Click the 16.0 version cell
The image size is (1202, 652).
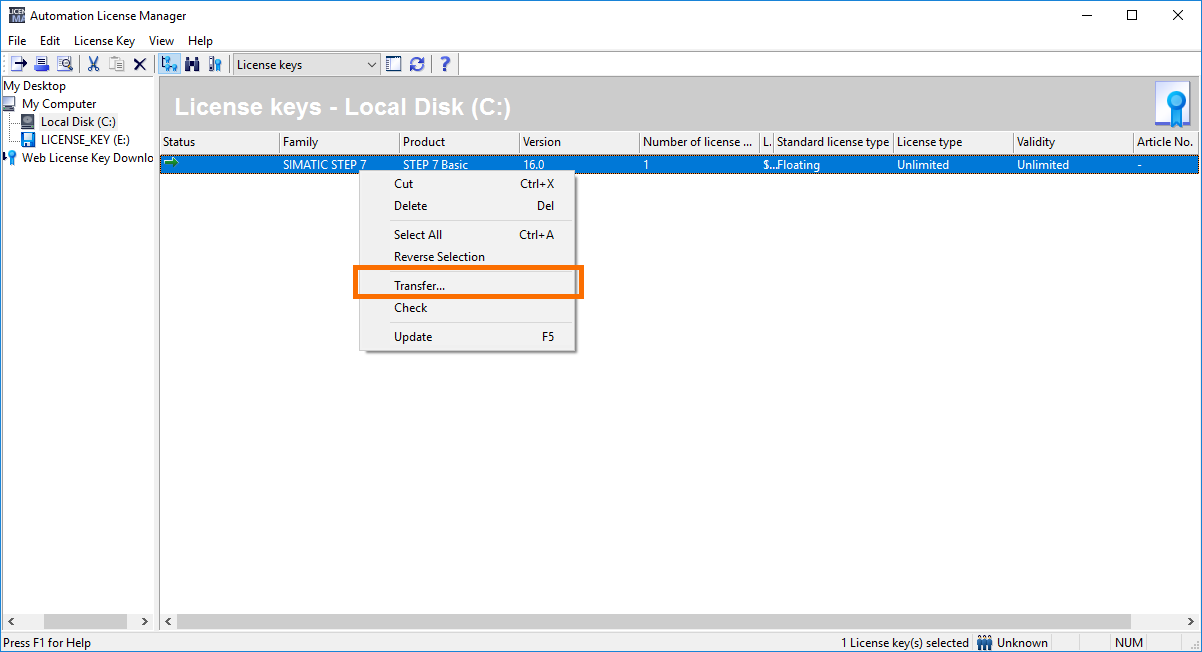pos(534,165)
